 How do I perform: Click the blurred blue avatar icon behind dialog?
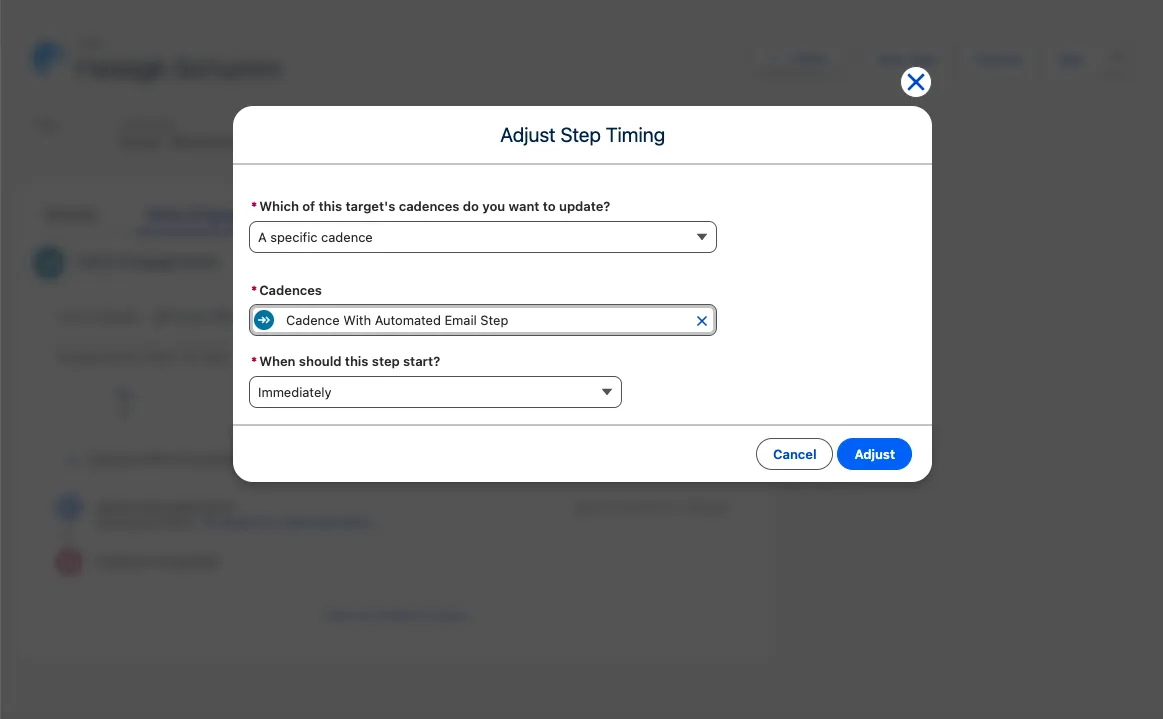click(x=48, y=58)
